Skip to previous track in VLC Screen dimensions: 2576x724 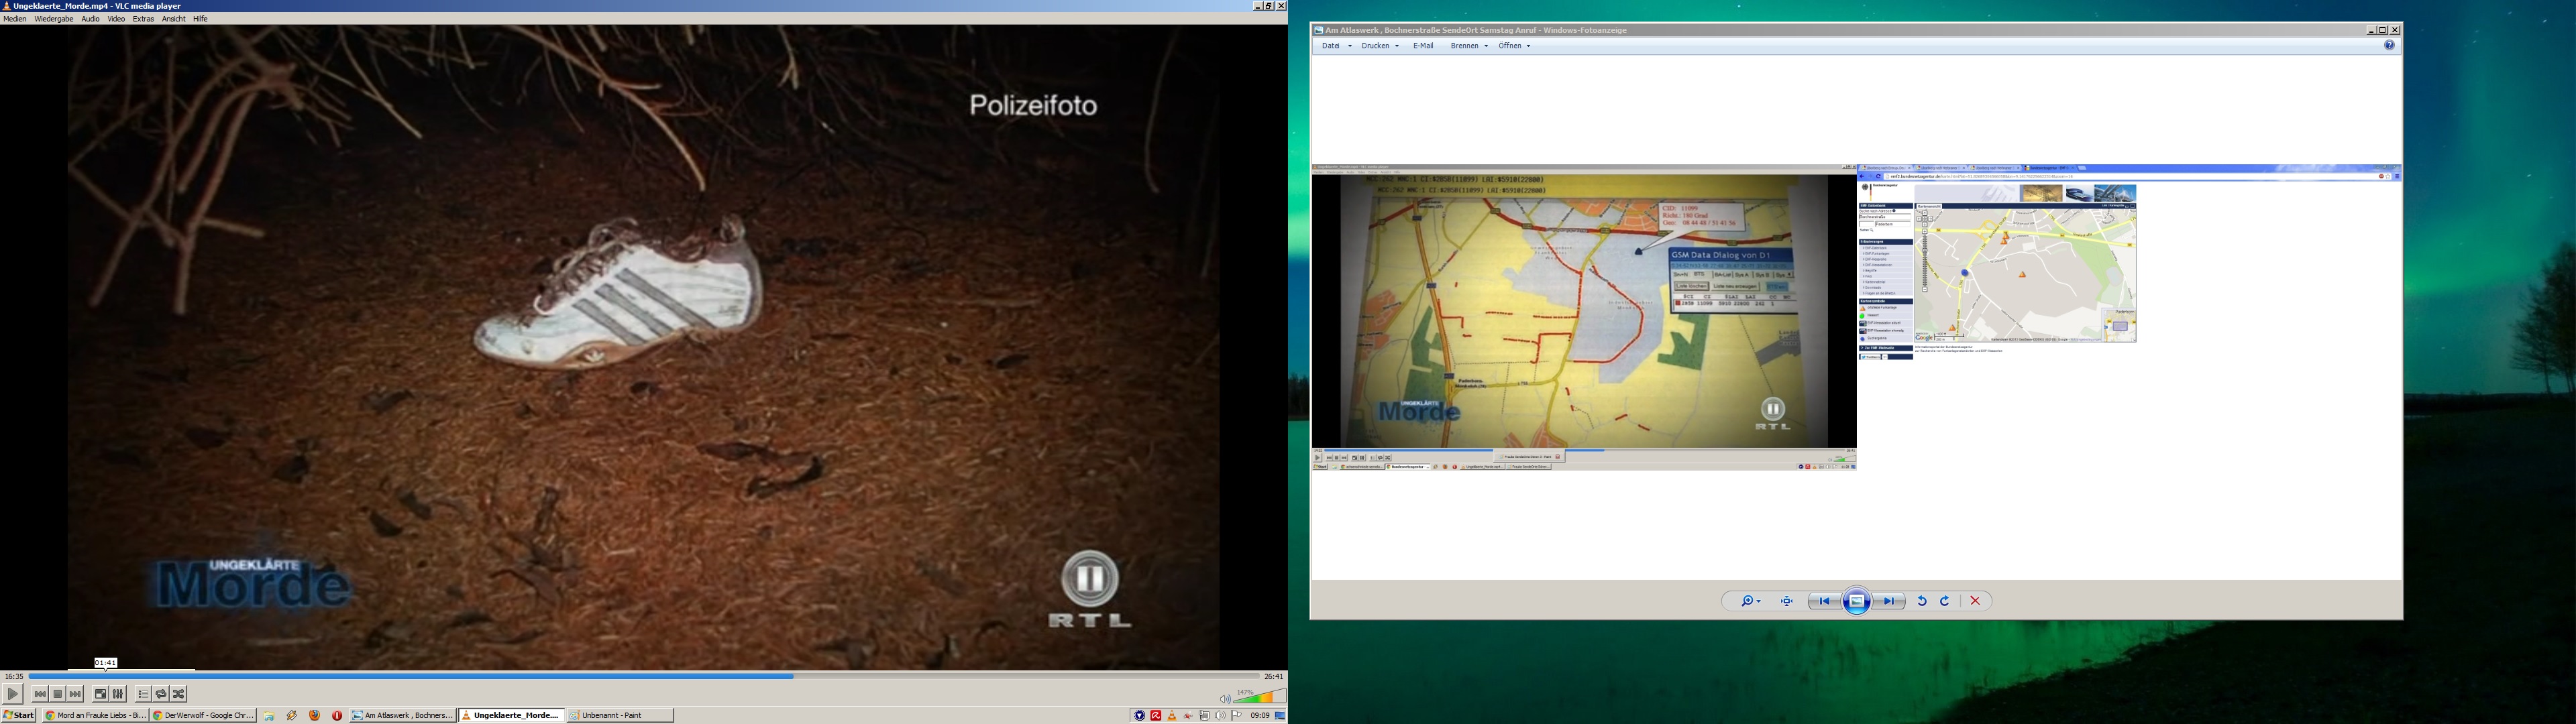[40, 694]
